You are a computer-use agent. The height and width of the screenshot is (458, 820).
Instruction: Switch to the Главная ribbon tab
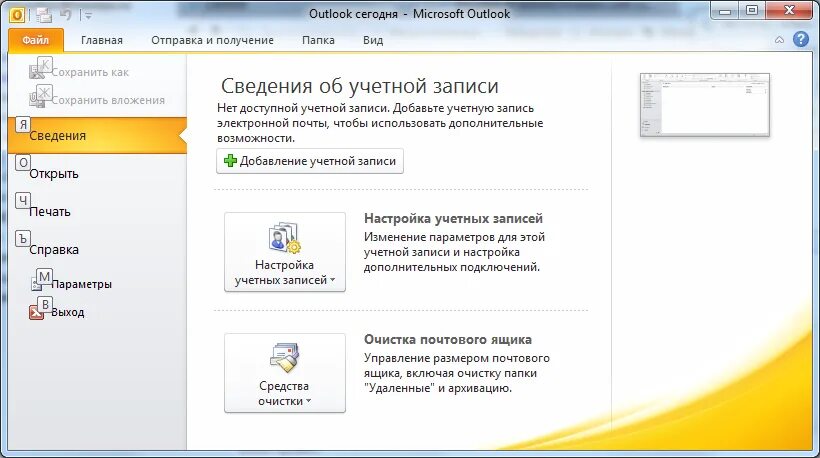(101, 40)
